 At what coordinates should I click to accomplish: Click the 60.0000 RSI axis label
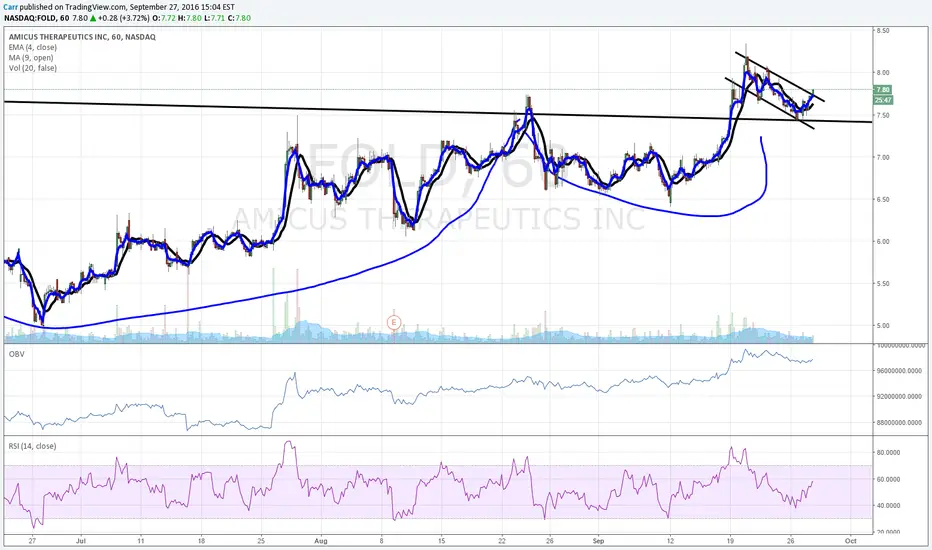(888, 479)
